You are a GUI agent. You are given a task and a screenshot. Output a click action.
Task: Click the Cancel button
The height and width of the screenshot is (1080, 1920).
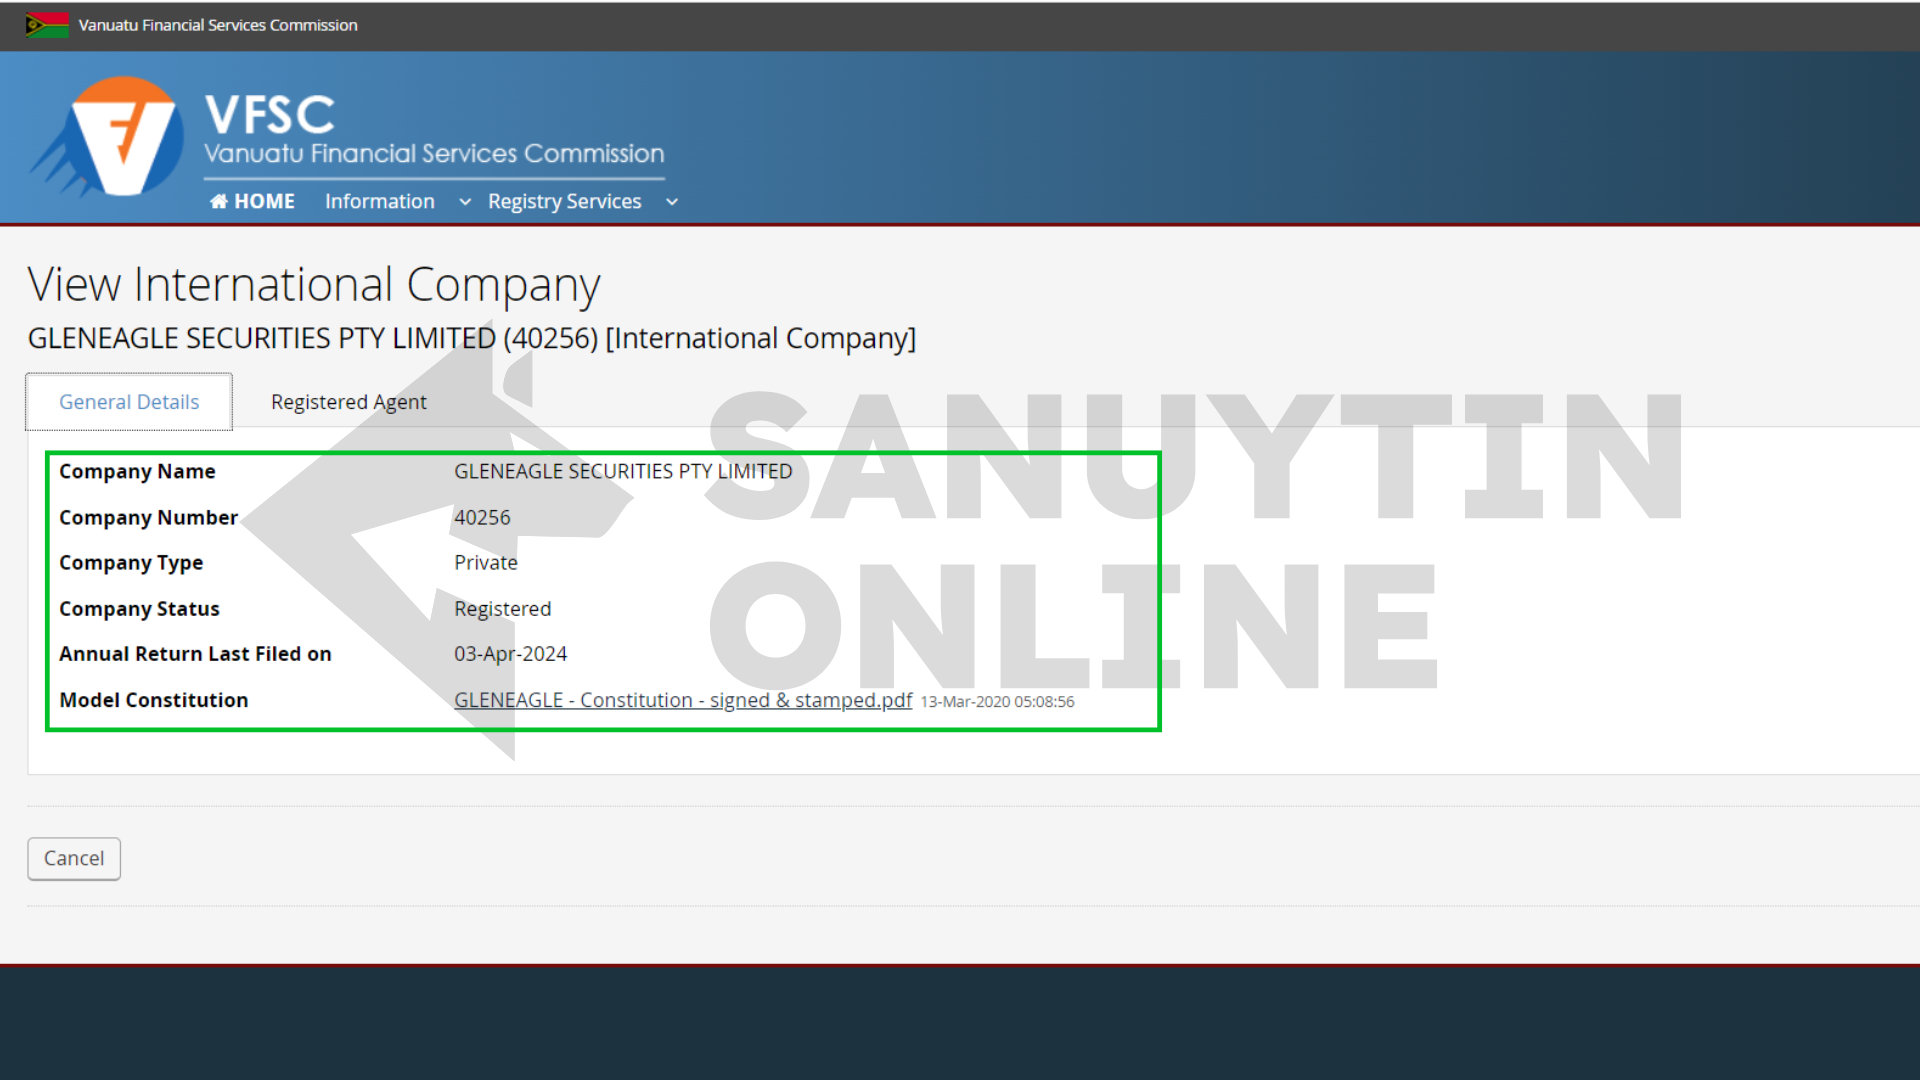tap(74, 858)
